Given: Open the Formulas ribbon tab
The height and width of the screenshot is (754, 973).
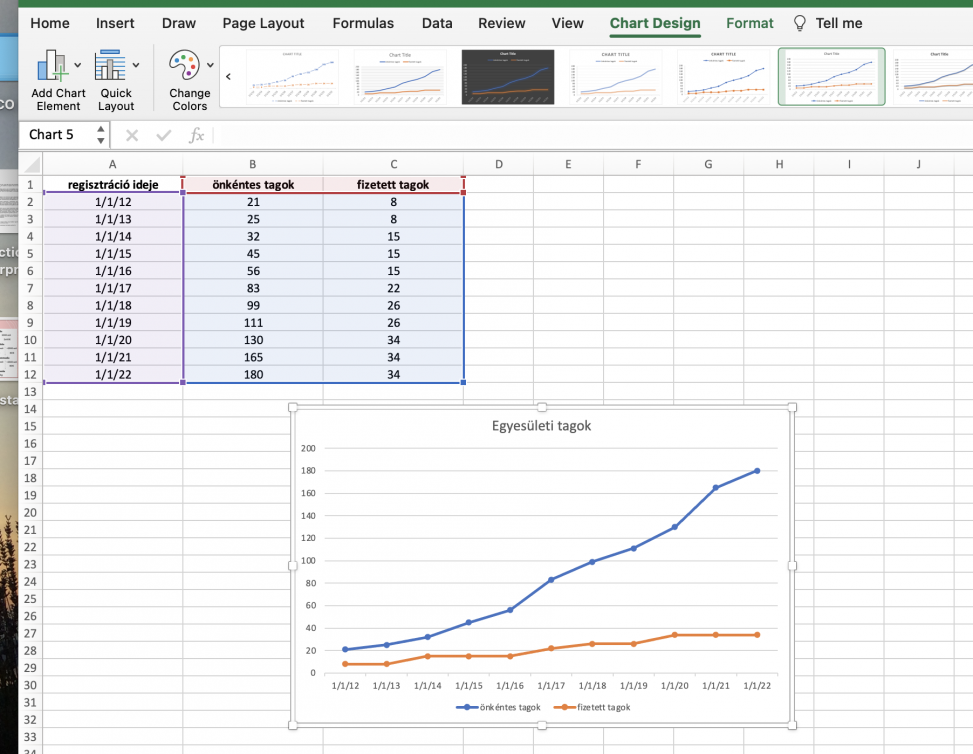Looking at the screenshot, I should click(x=363, y=23).
